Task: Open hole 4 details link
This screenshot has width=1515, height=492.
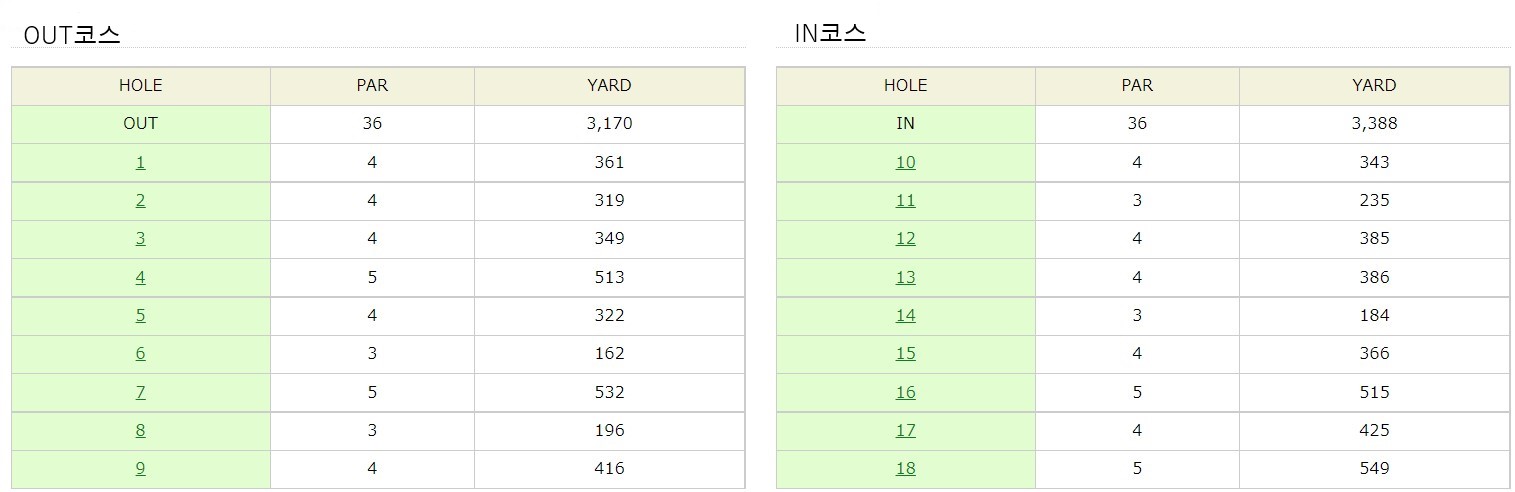Action: (140, 277)
